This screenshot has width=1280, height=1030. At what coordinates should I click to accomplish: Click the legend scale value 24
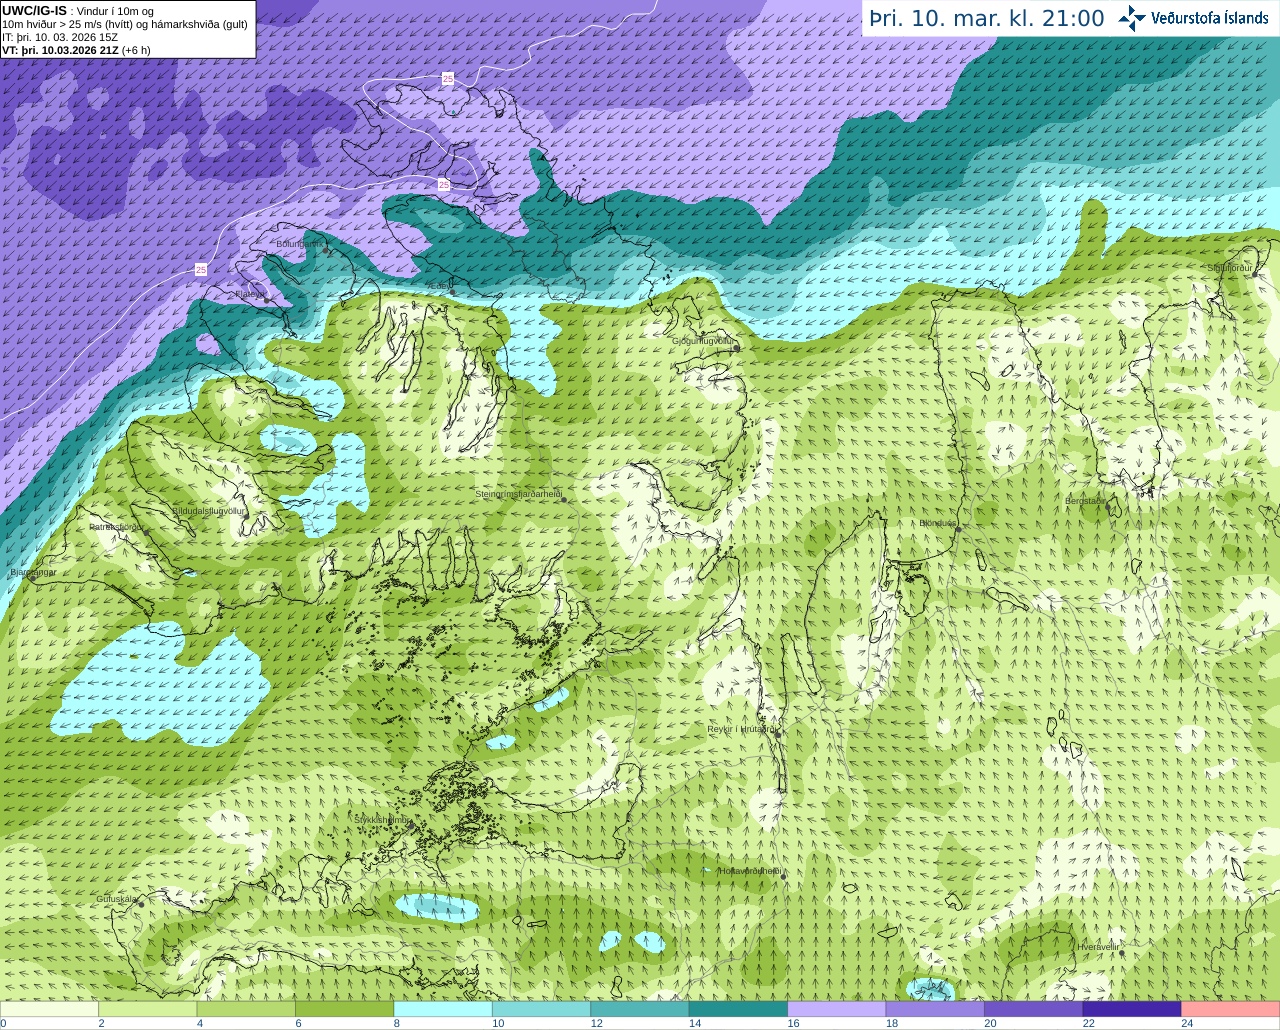pos(1187,1023)
